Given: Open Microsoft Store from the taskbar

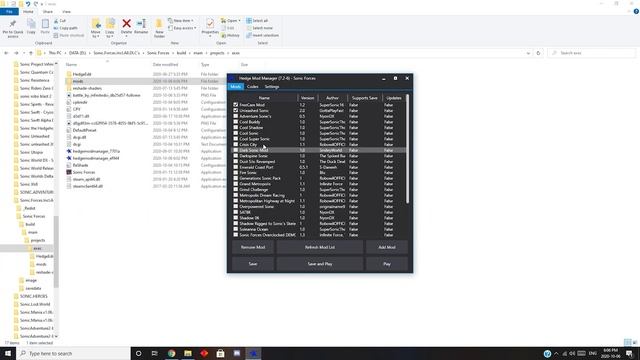Looking at the screenshot, I should point(220,353).
